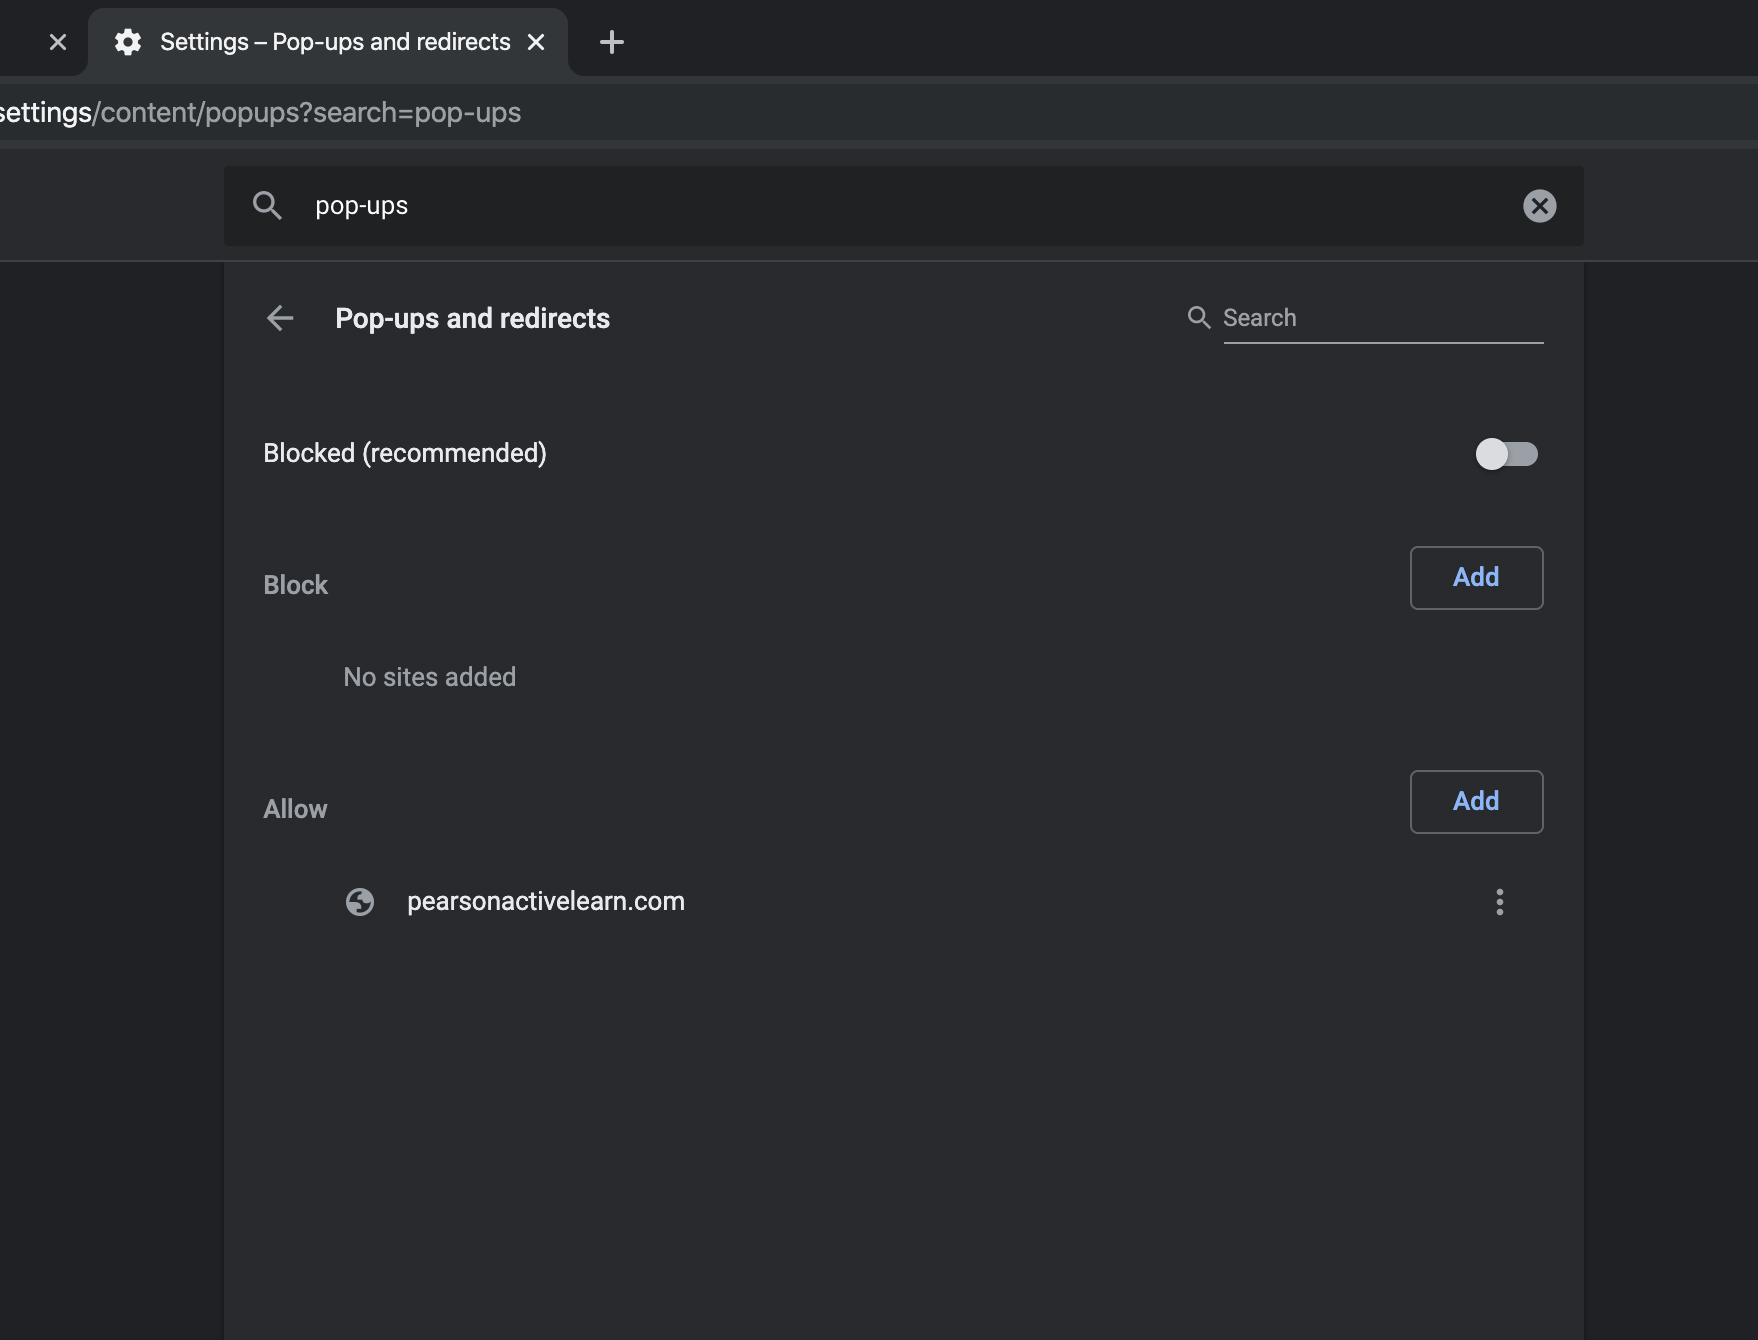Open more actions for pearsonactivelearn.com
This screenshot has height=1340, width=1758.
[1499, 902]
